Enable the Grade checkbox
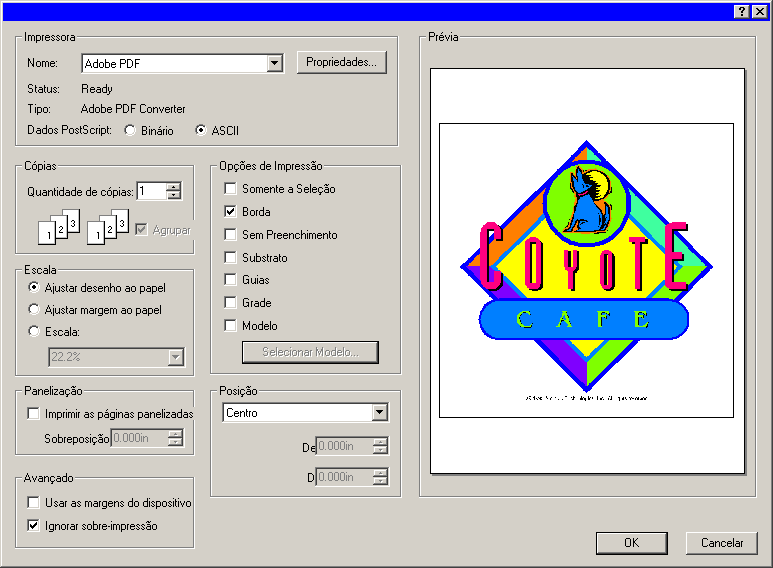 click(x=230, y=303)
